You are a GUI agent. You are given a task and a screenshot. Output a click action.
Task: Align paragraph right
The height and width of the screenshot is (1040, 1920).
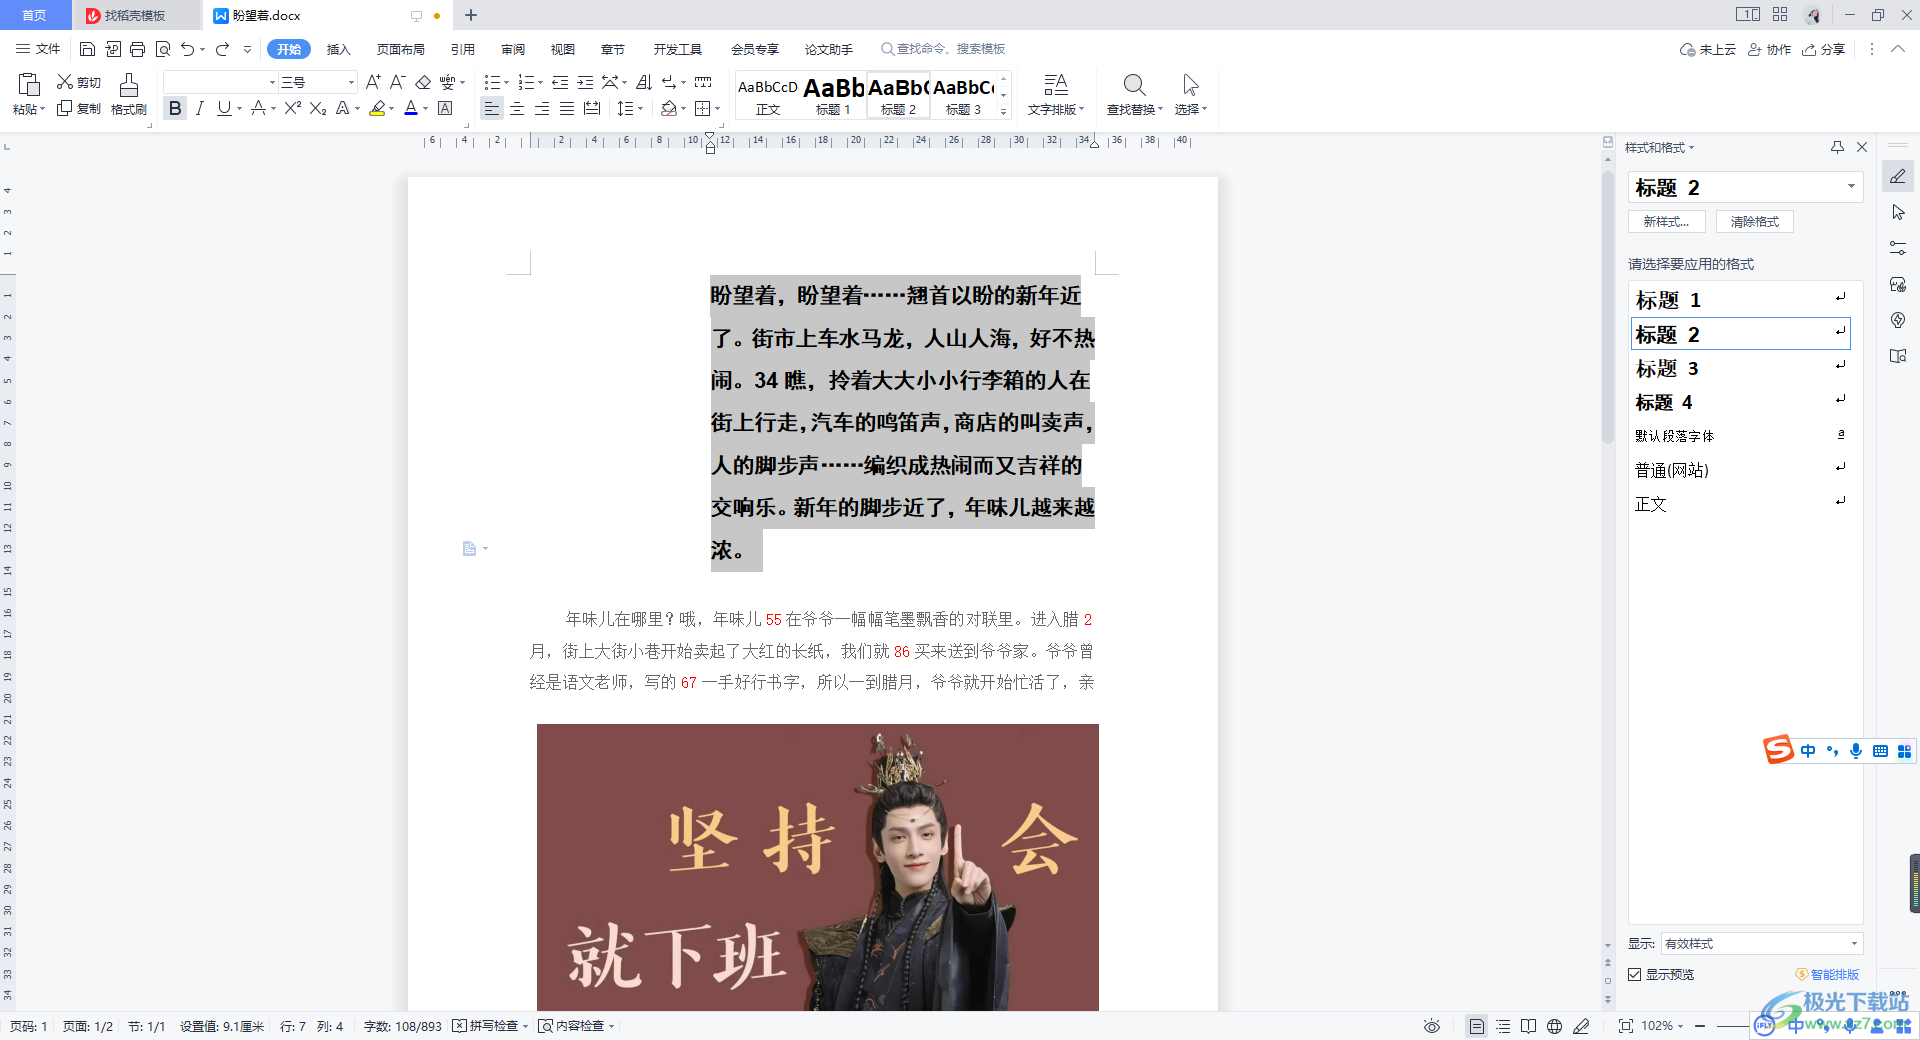[x=542, y=108]
